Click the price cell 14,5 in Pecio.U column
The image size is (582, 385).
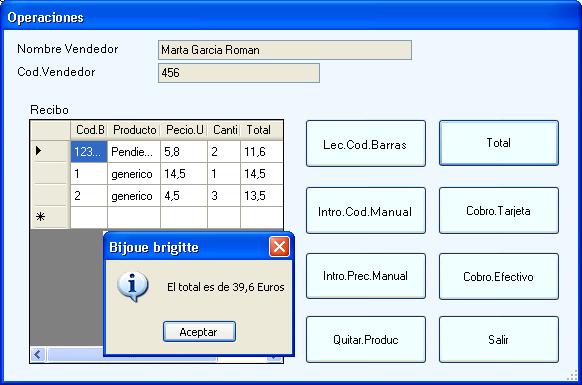pos(184,174)
